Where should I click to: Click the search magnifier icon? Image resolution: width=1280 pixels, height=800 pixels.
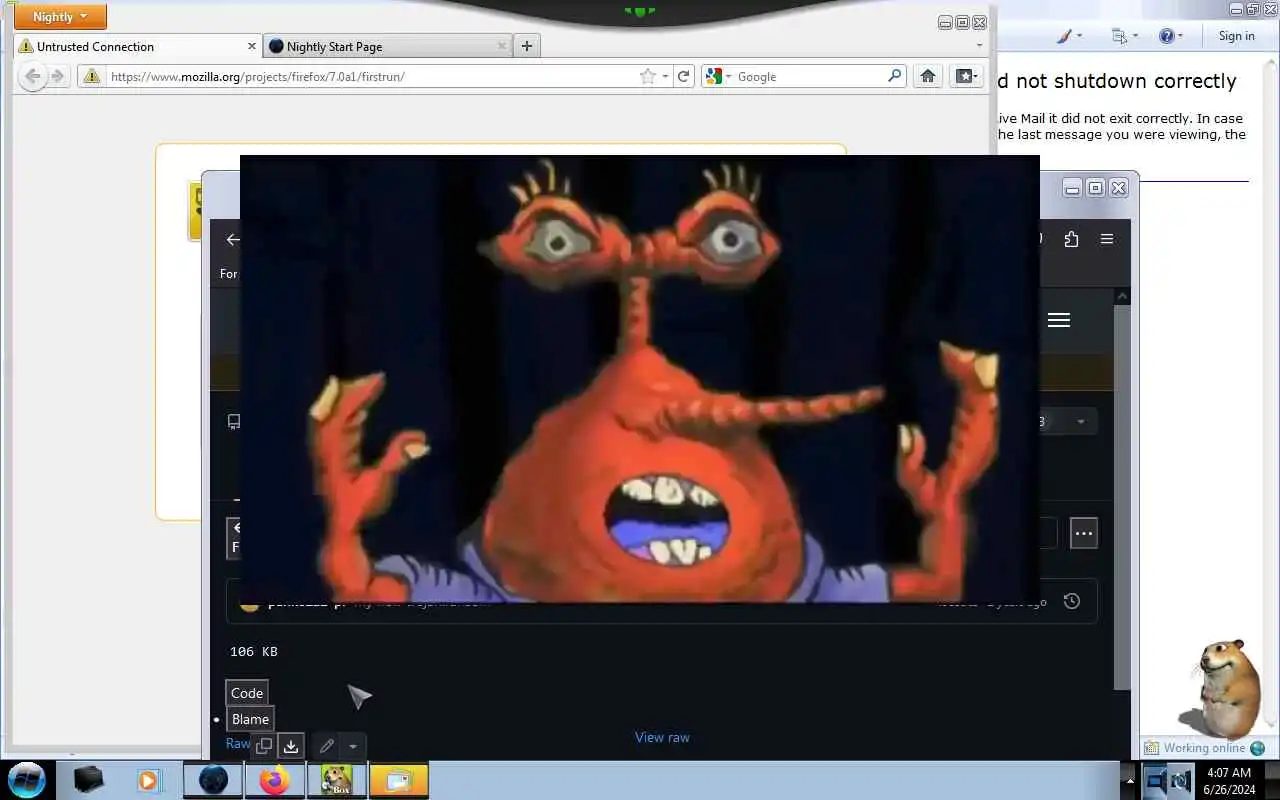click(x=894, y=76)
